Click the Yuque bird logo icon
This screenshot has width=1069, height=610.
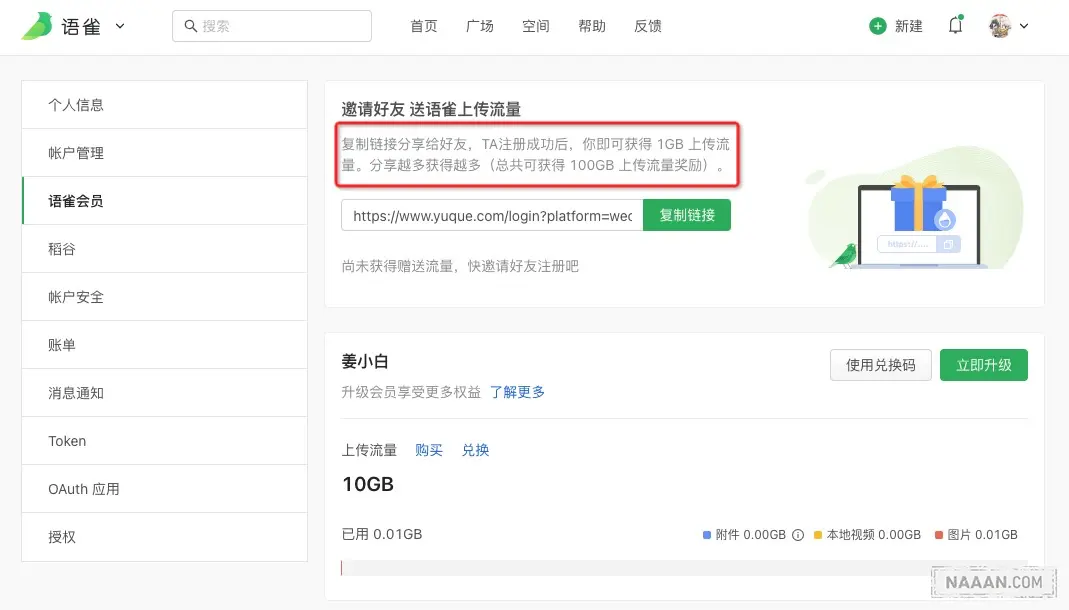pyautogui.click(x=37, y=25)
